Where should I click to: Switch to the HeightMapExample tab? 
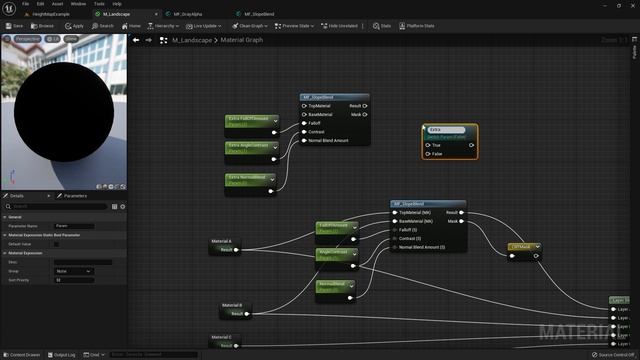pos(51,14)
